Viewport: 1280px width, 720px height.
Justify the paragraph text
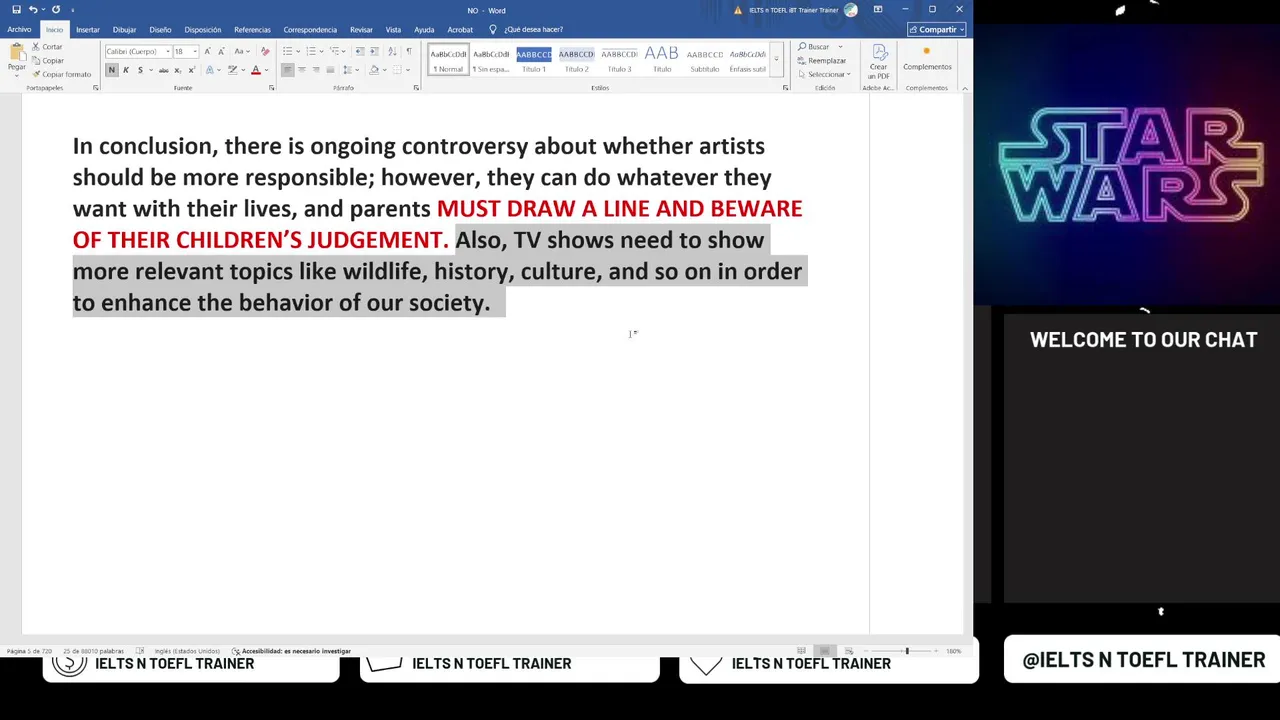tap(330, 70)
